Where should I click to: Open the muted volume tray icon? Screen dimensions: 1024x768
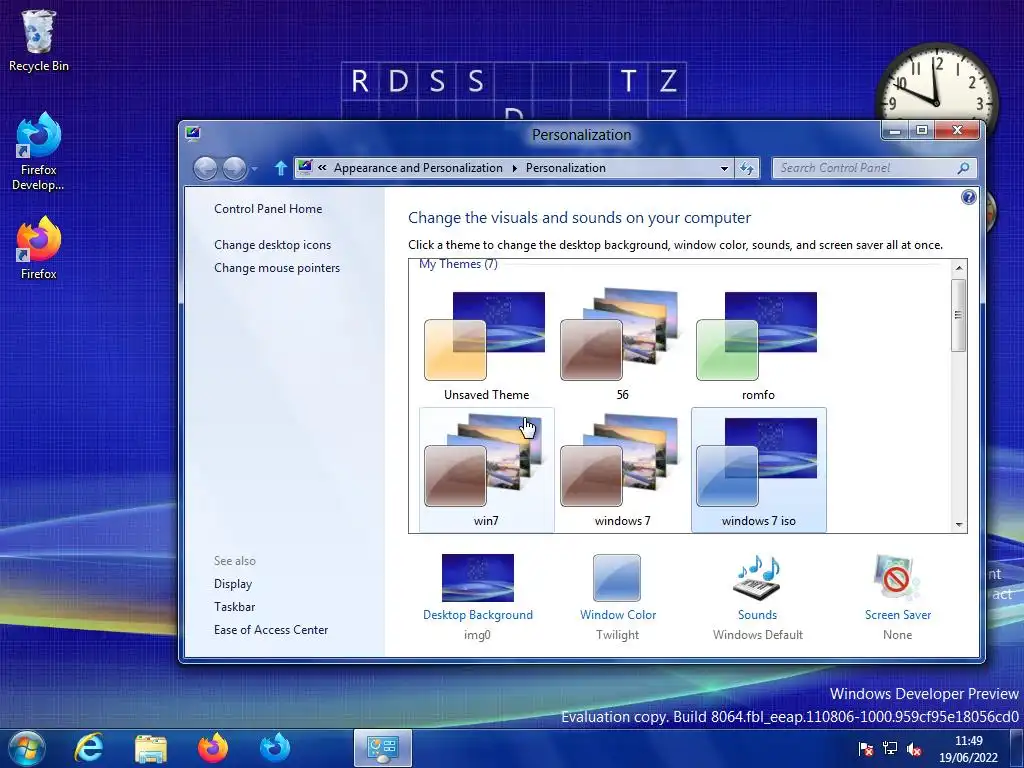pyautogui.click(x=914, y=749)
